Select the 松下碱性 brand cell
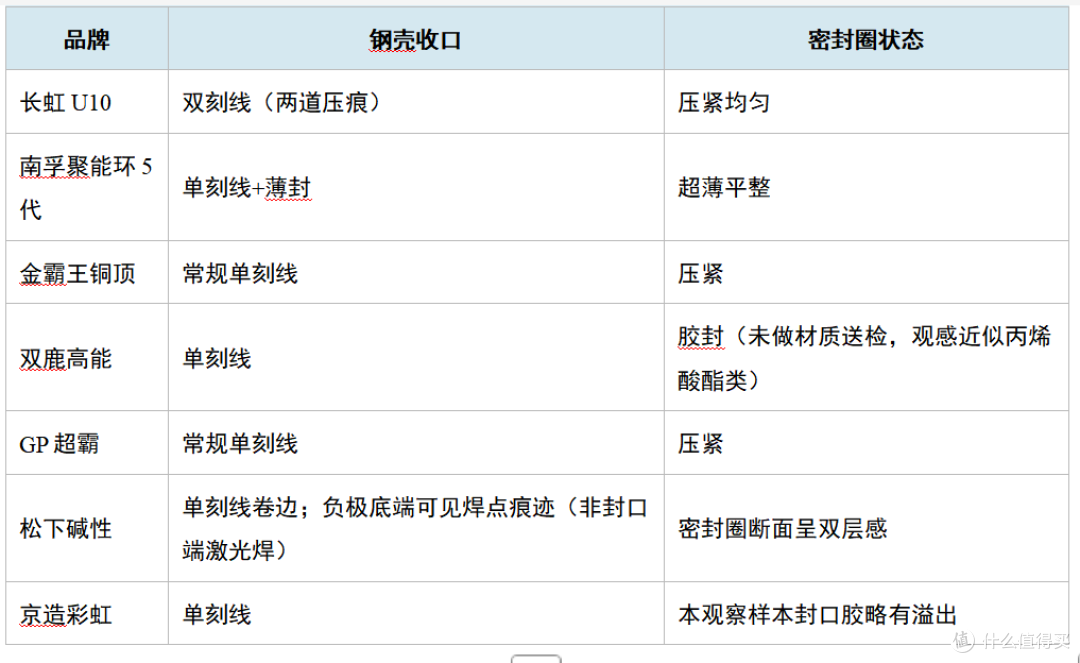This screenshot has height=663, width=1080. (x=87, y=528)
